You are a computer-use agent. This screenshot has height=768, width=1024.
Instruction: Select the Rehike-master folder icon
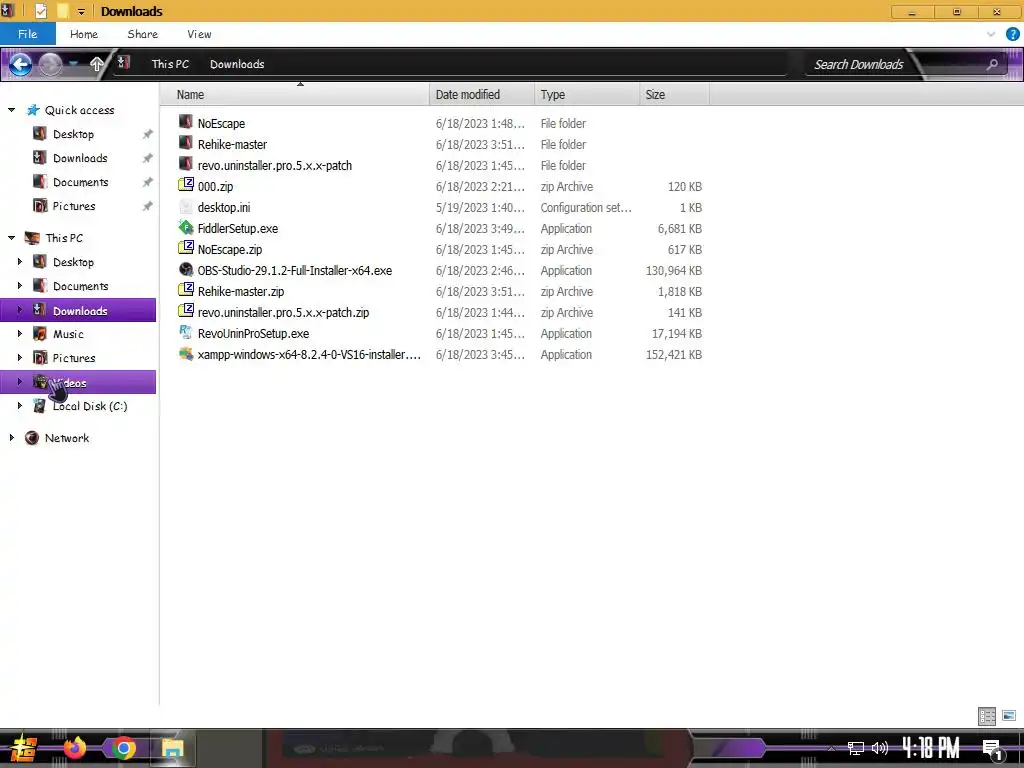[x=186, y=143]
